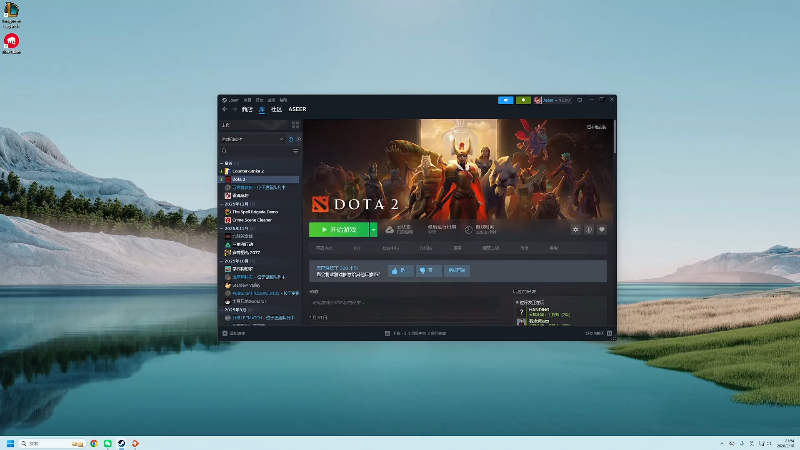The image size is (800, 450).
Task: Open the View menu in title bar
Action: point(247,100)
